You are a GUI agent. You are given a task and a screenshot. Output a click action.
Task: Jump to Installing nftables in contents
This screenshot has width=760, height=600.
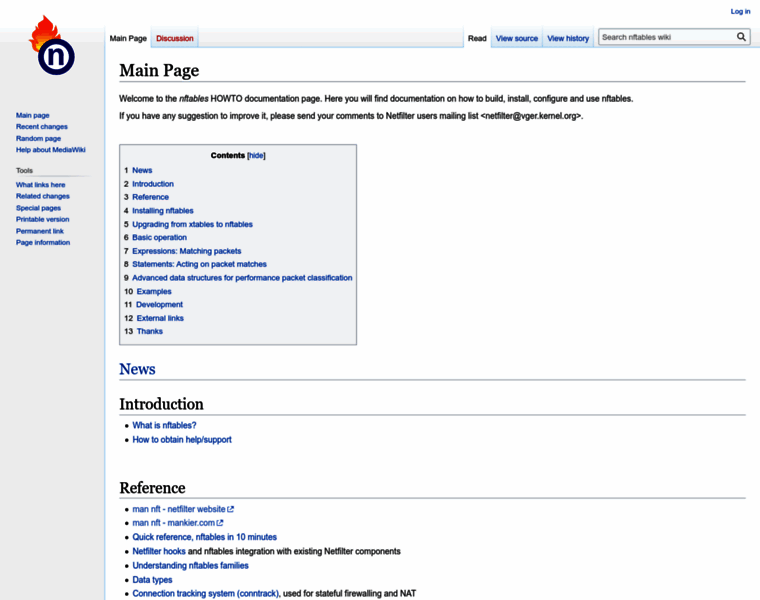point(162,210)
